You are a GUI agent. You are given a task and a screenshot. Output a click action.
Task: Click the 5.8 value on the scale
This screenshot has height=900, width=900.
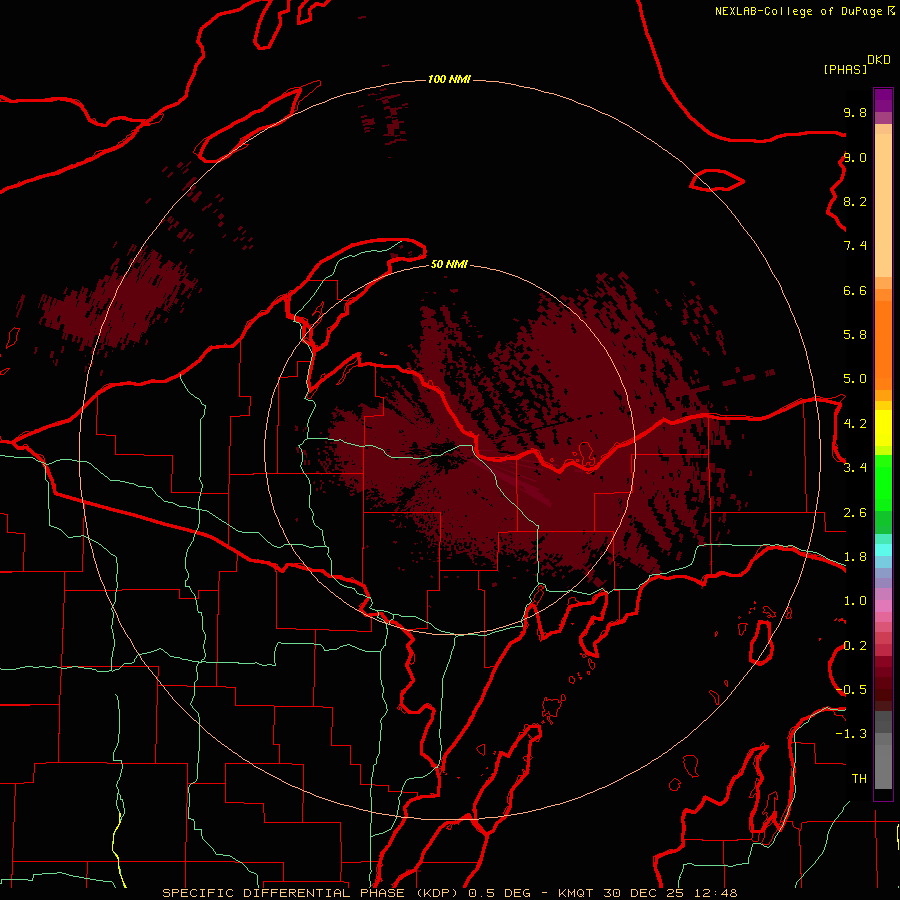coord(855,335)
